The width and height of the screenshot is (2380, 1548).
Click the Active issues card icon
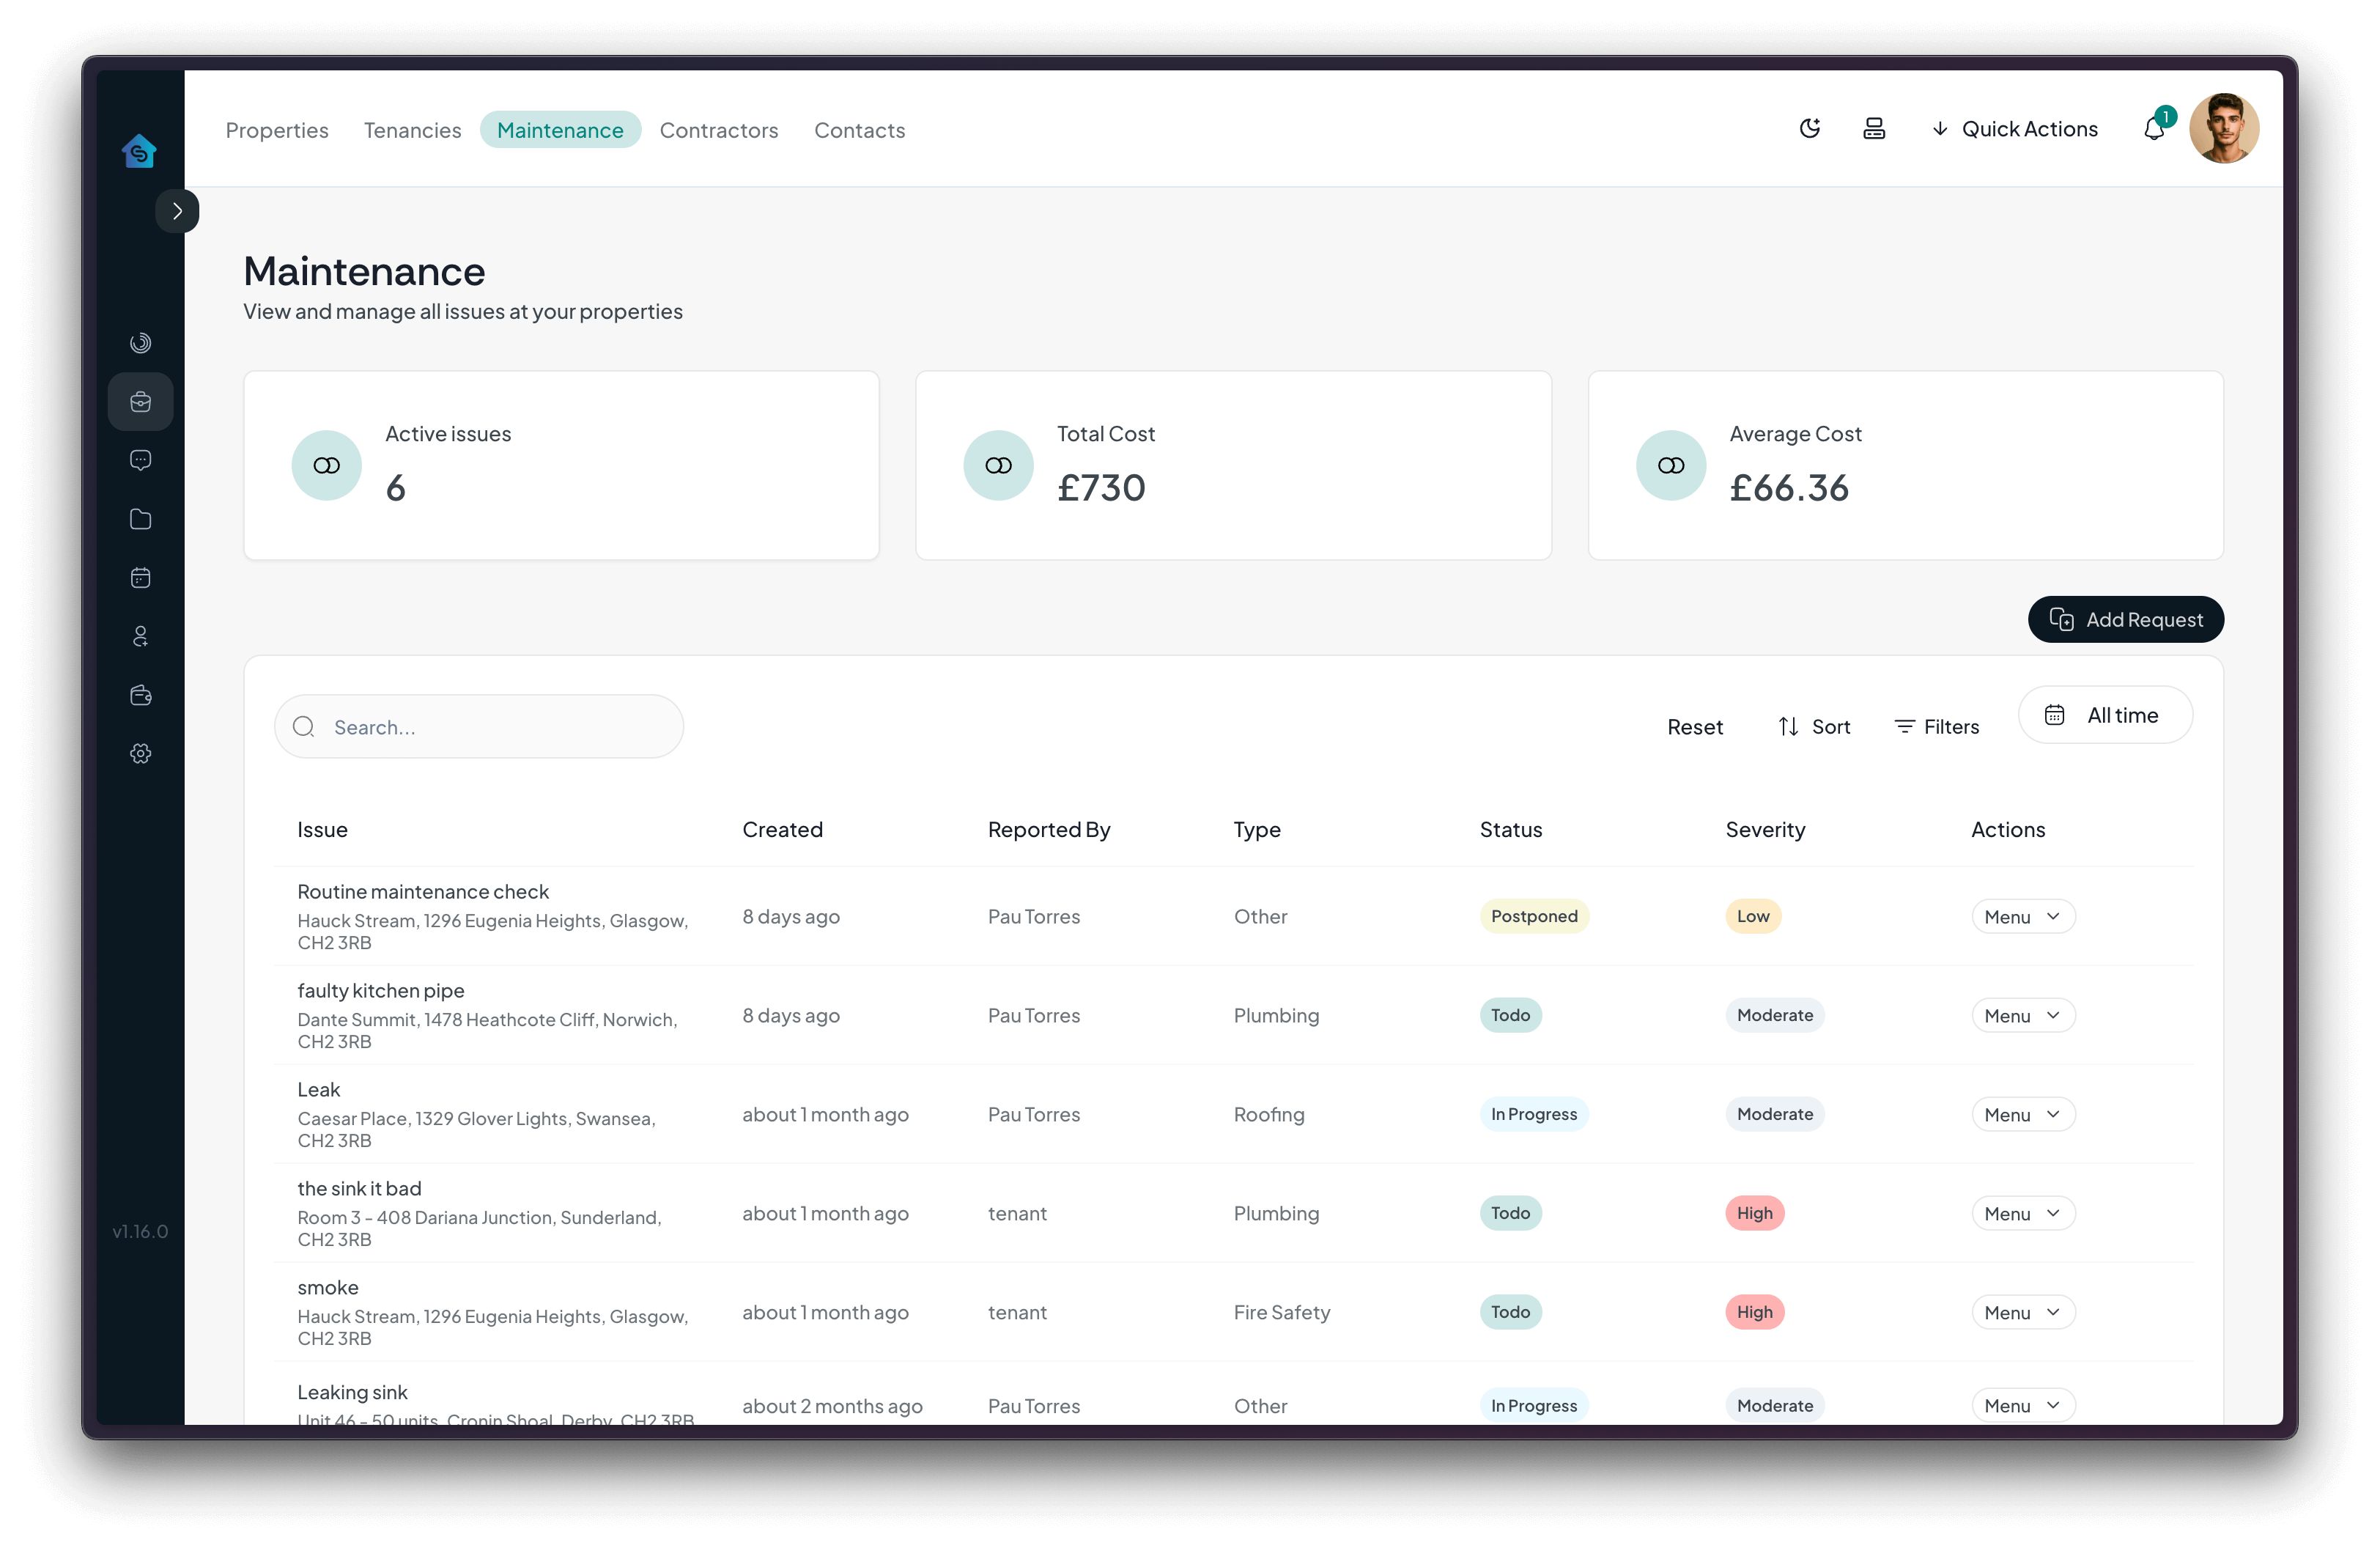(x=326, y=465)
